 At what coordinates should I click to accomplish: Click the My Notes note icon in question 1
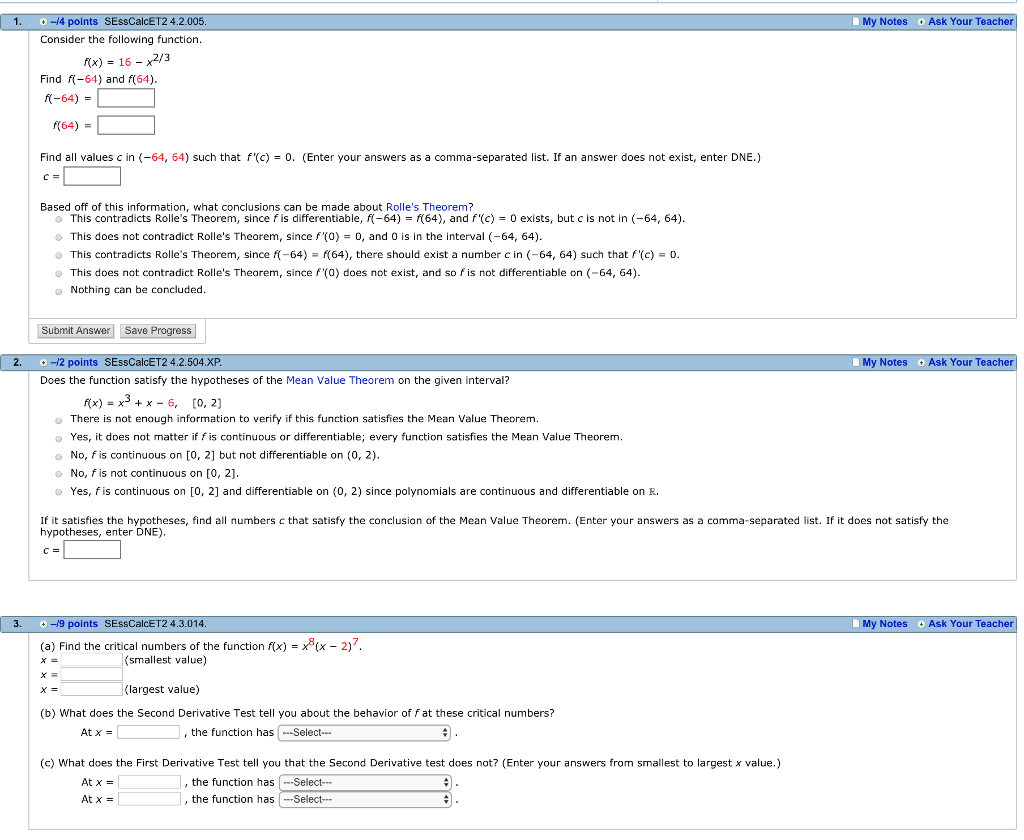tap(856, 22)
